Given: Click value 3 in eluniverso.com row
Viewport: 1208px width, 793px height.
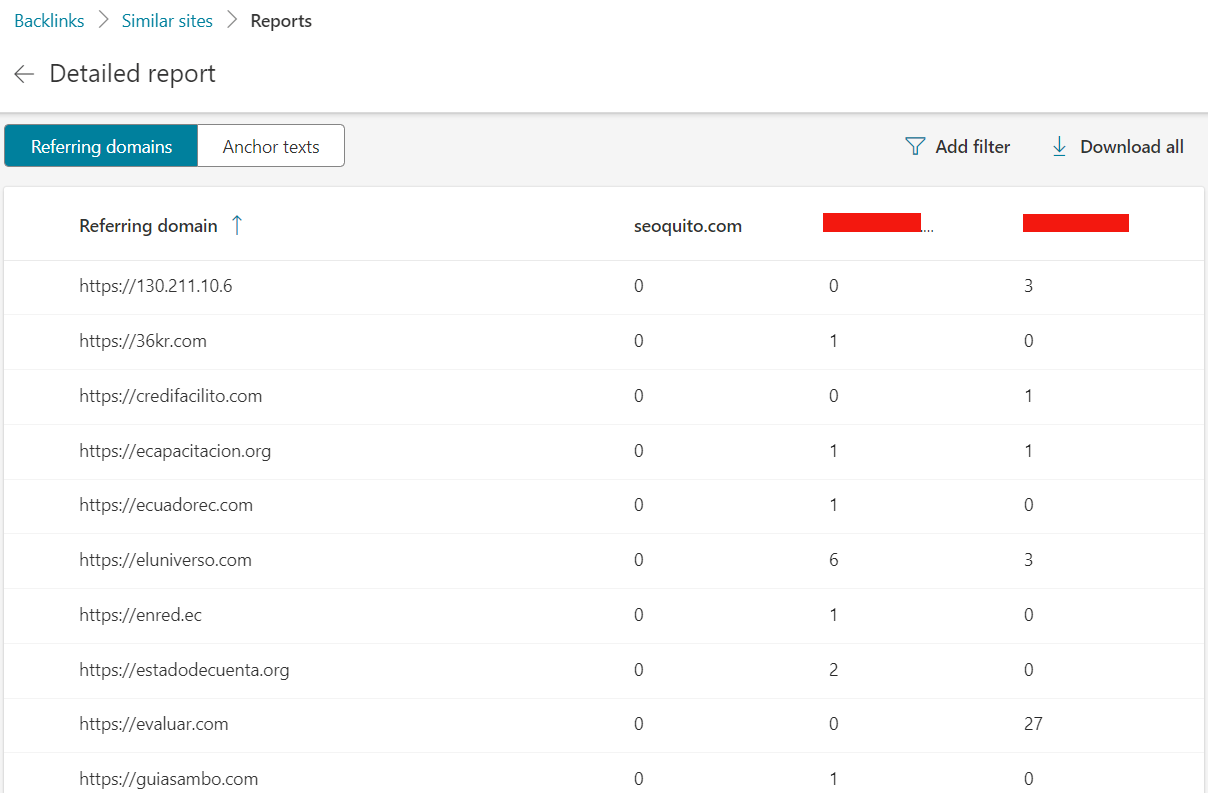Looking at the screenshot, I should [1028, 560].
